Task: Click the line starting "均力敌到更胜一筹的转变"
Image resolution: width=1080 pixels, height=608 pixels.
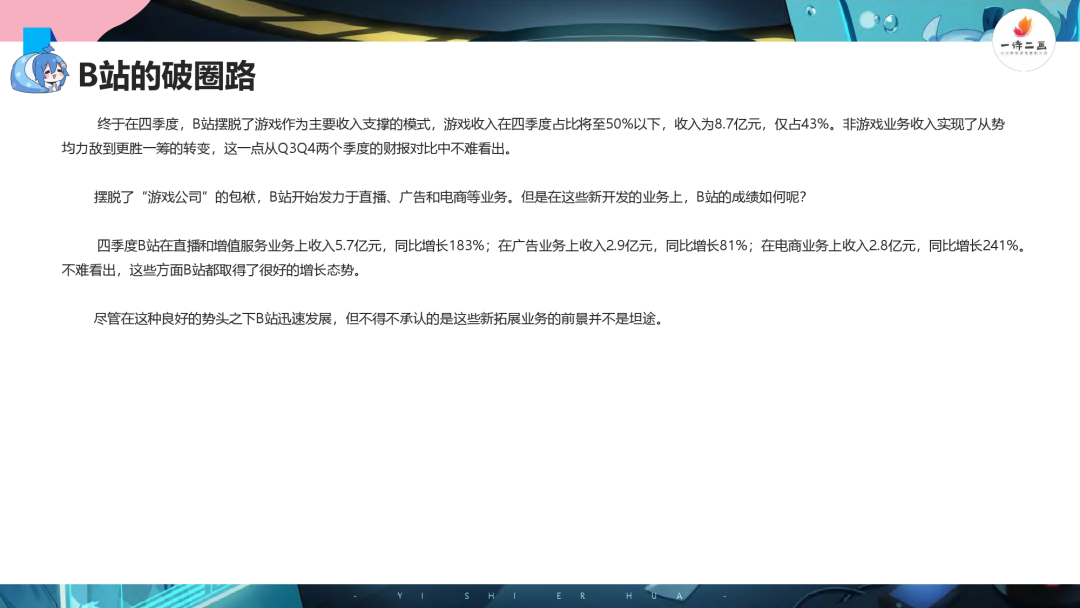Action: pos(287,149)
